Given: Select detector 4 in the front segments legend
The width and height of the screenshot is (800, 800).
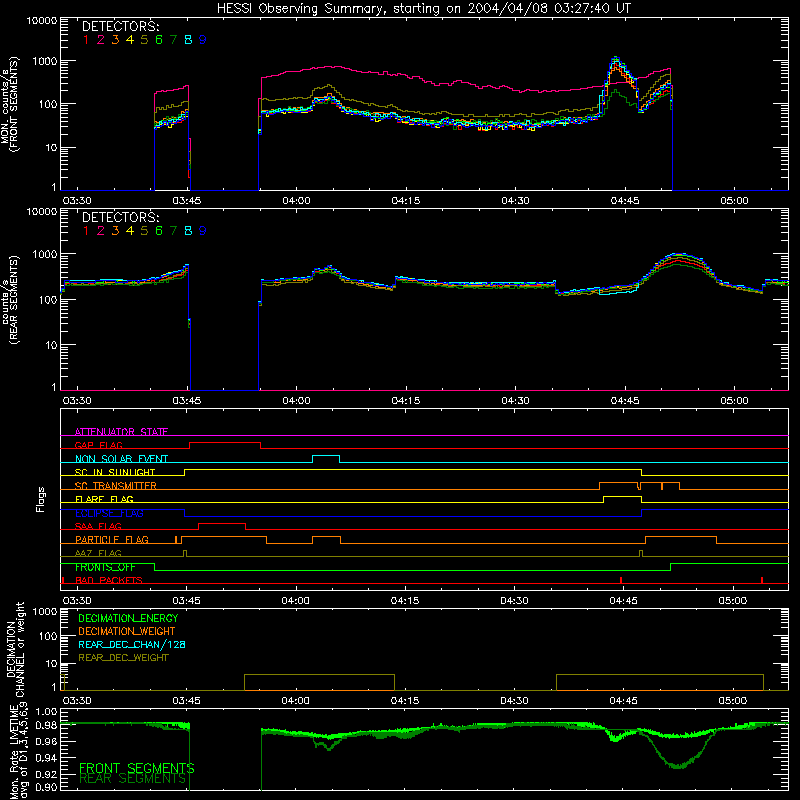Looking at the screenshot, I should click(130, 40).
